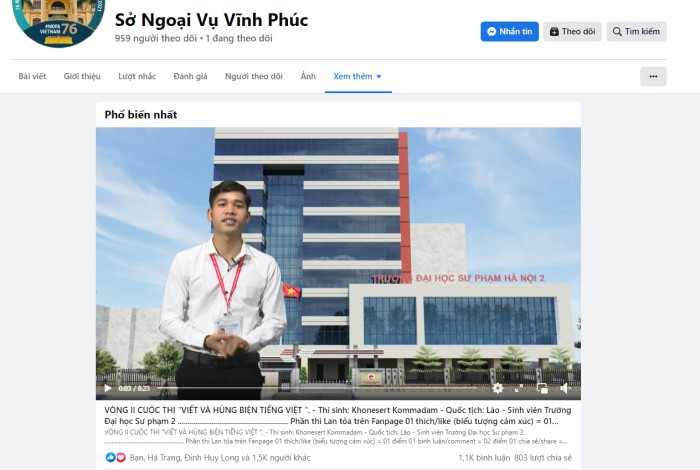This screenshot has height=470, width=700.
Task: Open the 803 lượt chia sẻ list
Action: (542, 458)
